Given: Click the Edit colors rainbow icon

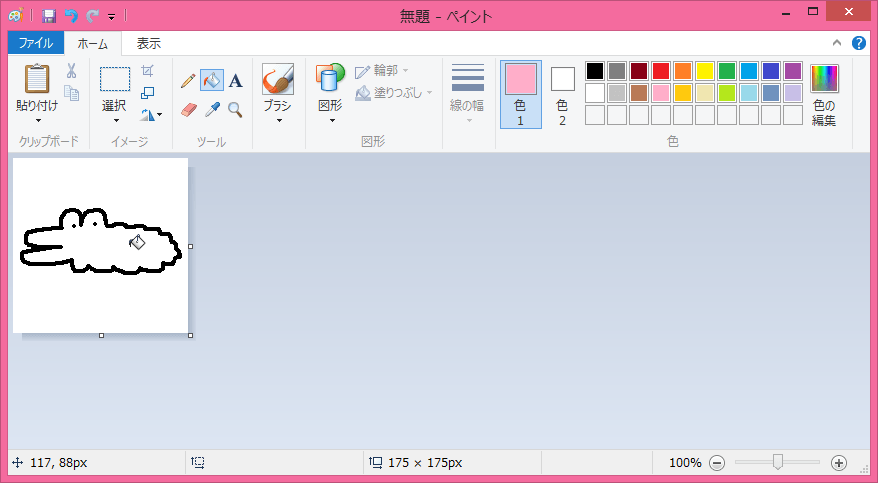Looking at the screenshot, I should 824,78.
